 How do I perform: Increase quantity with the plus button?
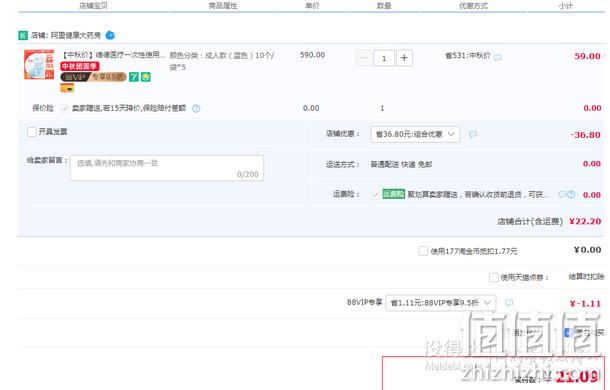[x=404, y=58]
